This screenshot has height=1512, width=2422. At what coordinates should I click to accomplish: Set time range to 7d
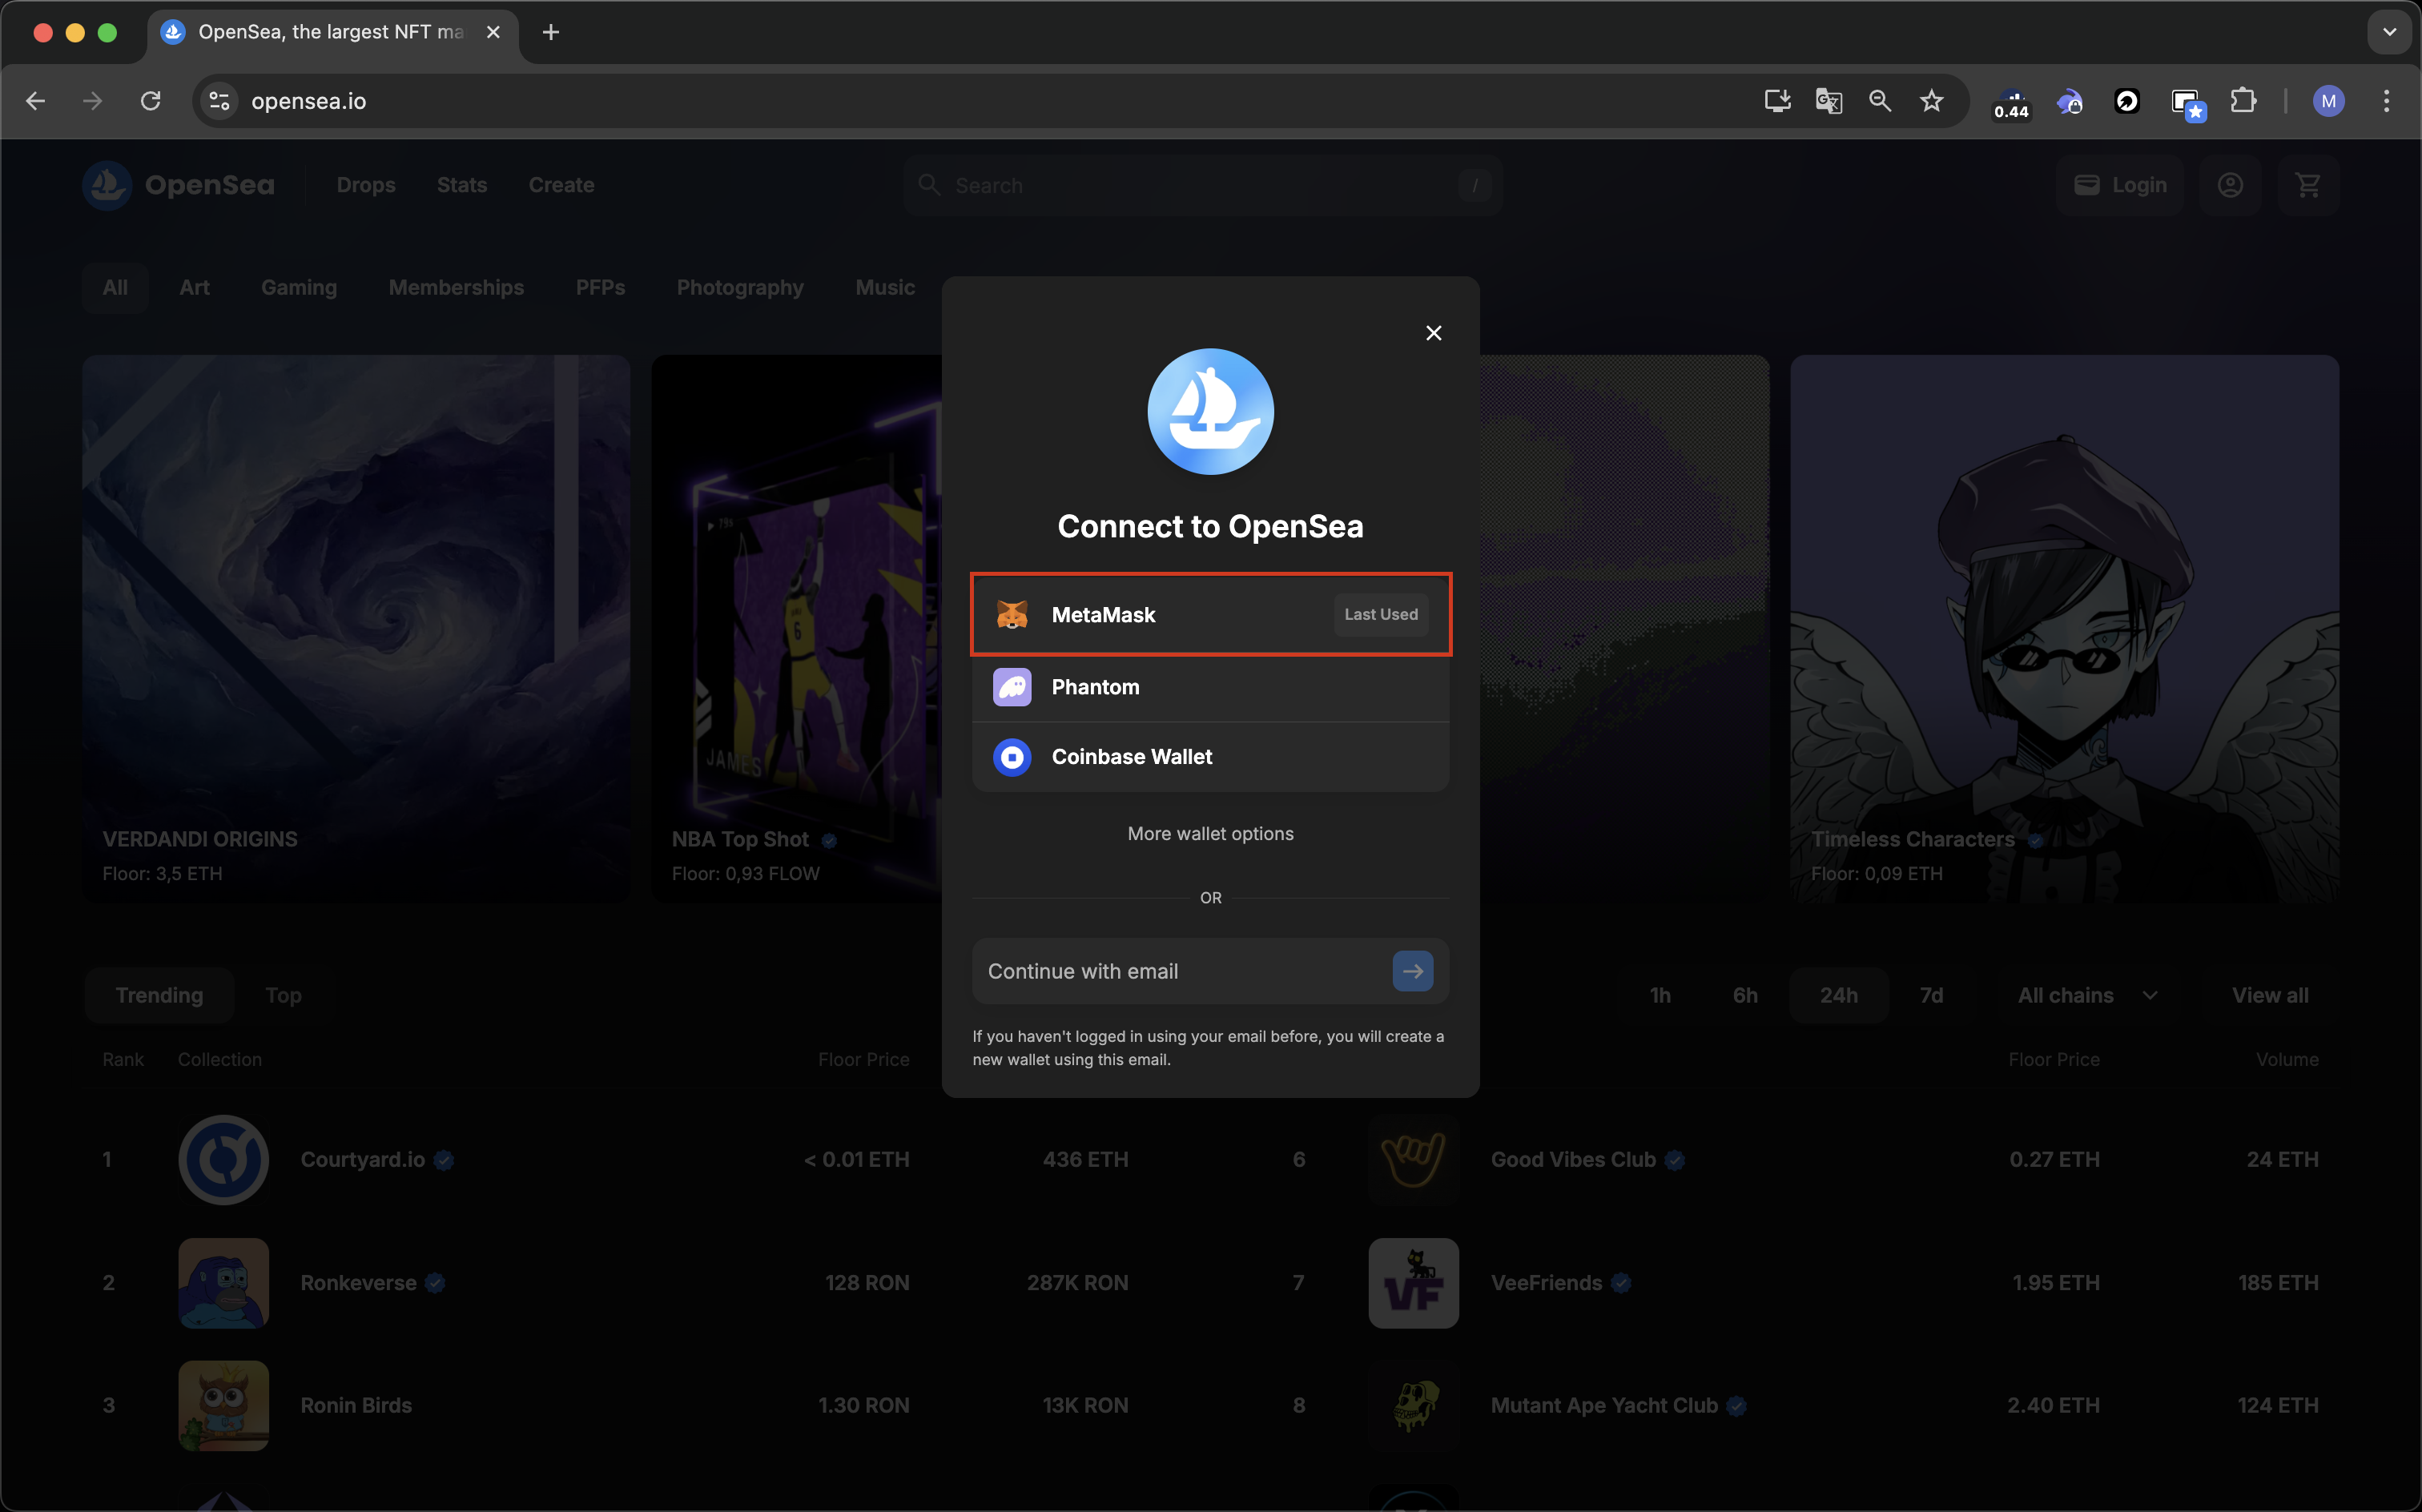pos(1931,995)
